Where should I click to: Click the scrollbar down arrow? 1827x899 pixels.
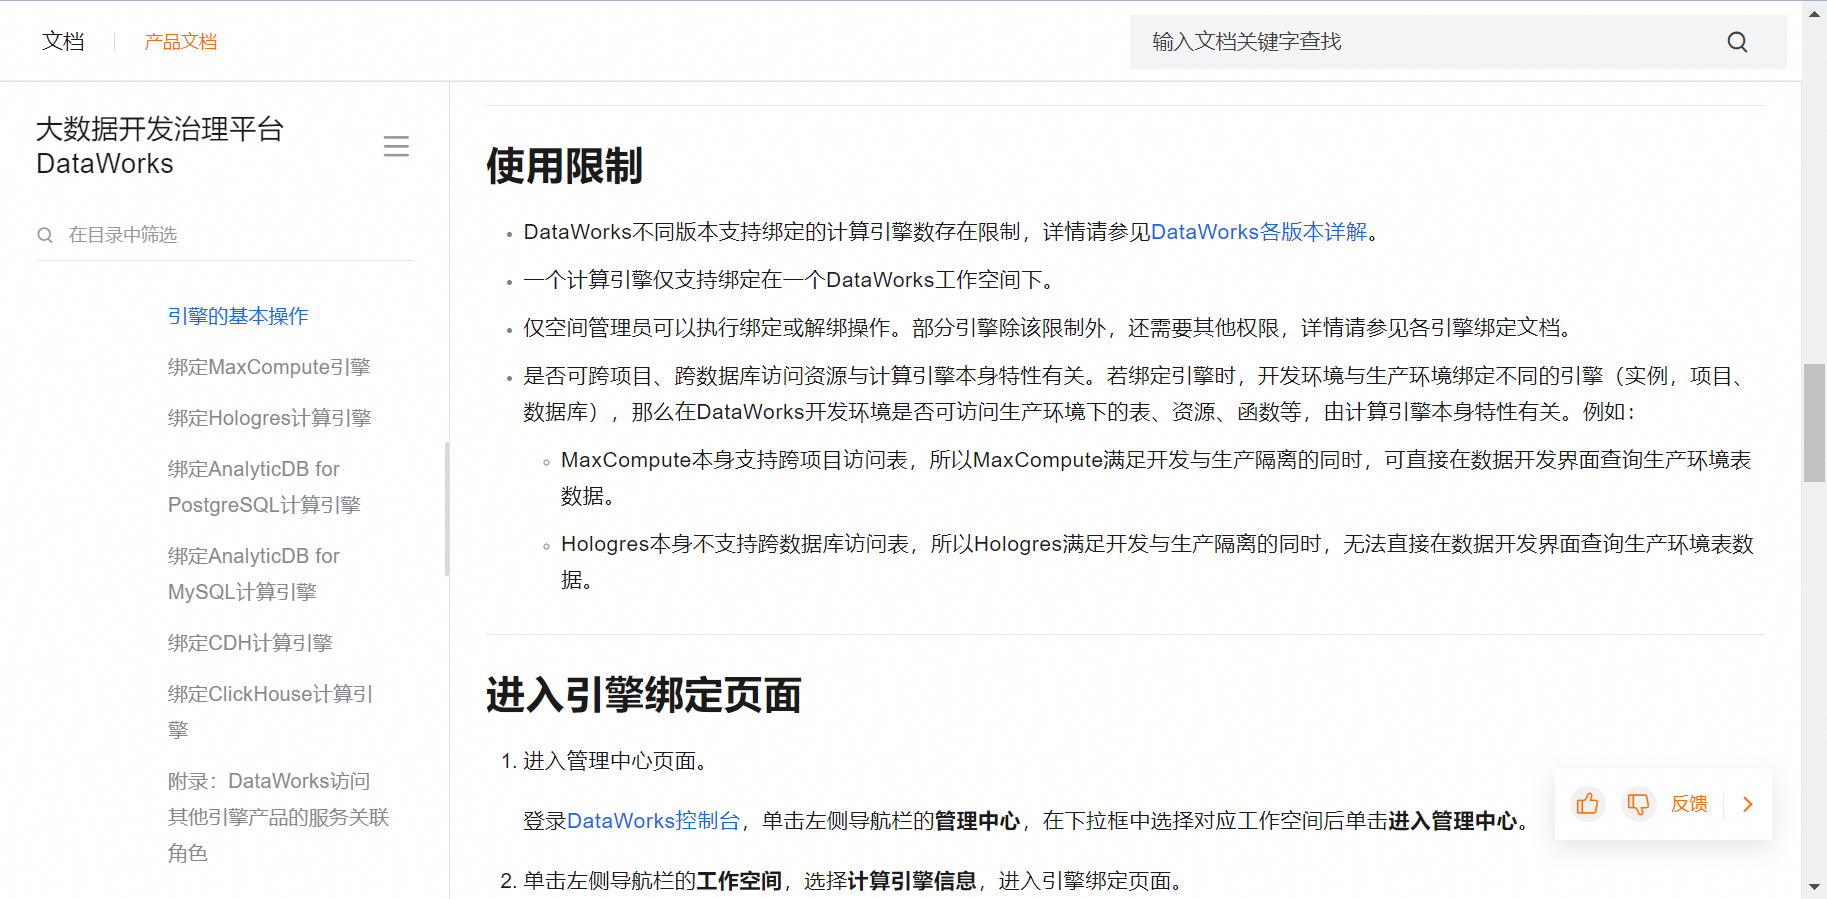click(x=1814, y=887)
